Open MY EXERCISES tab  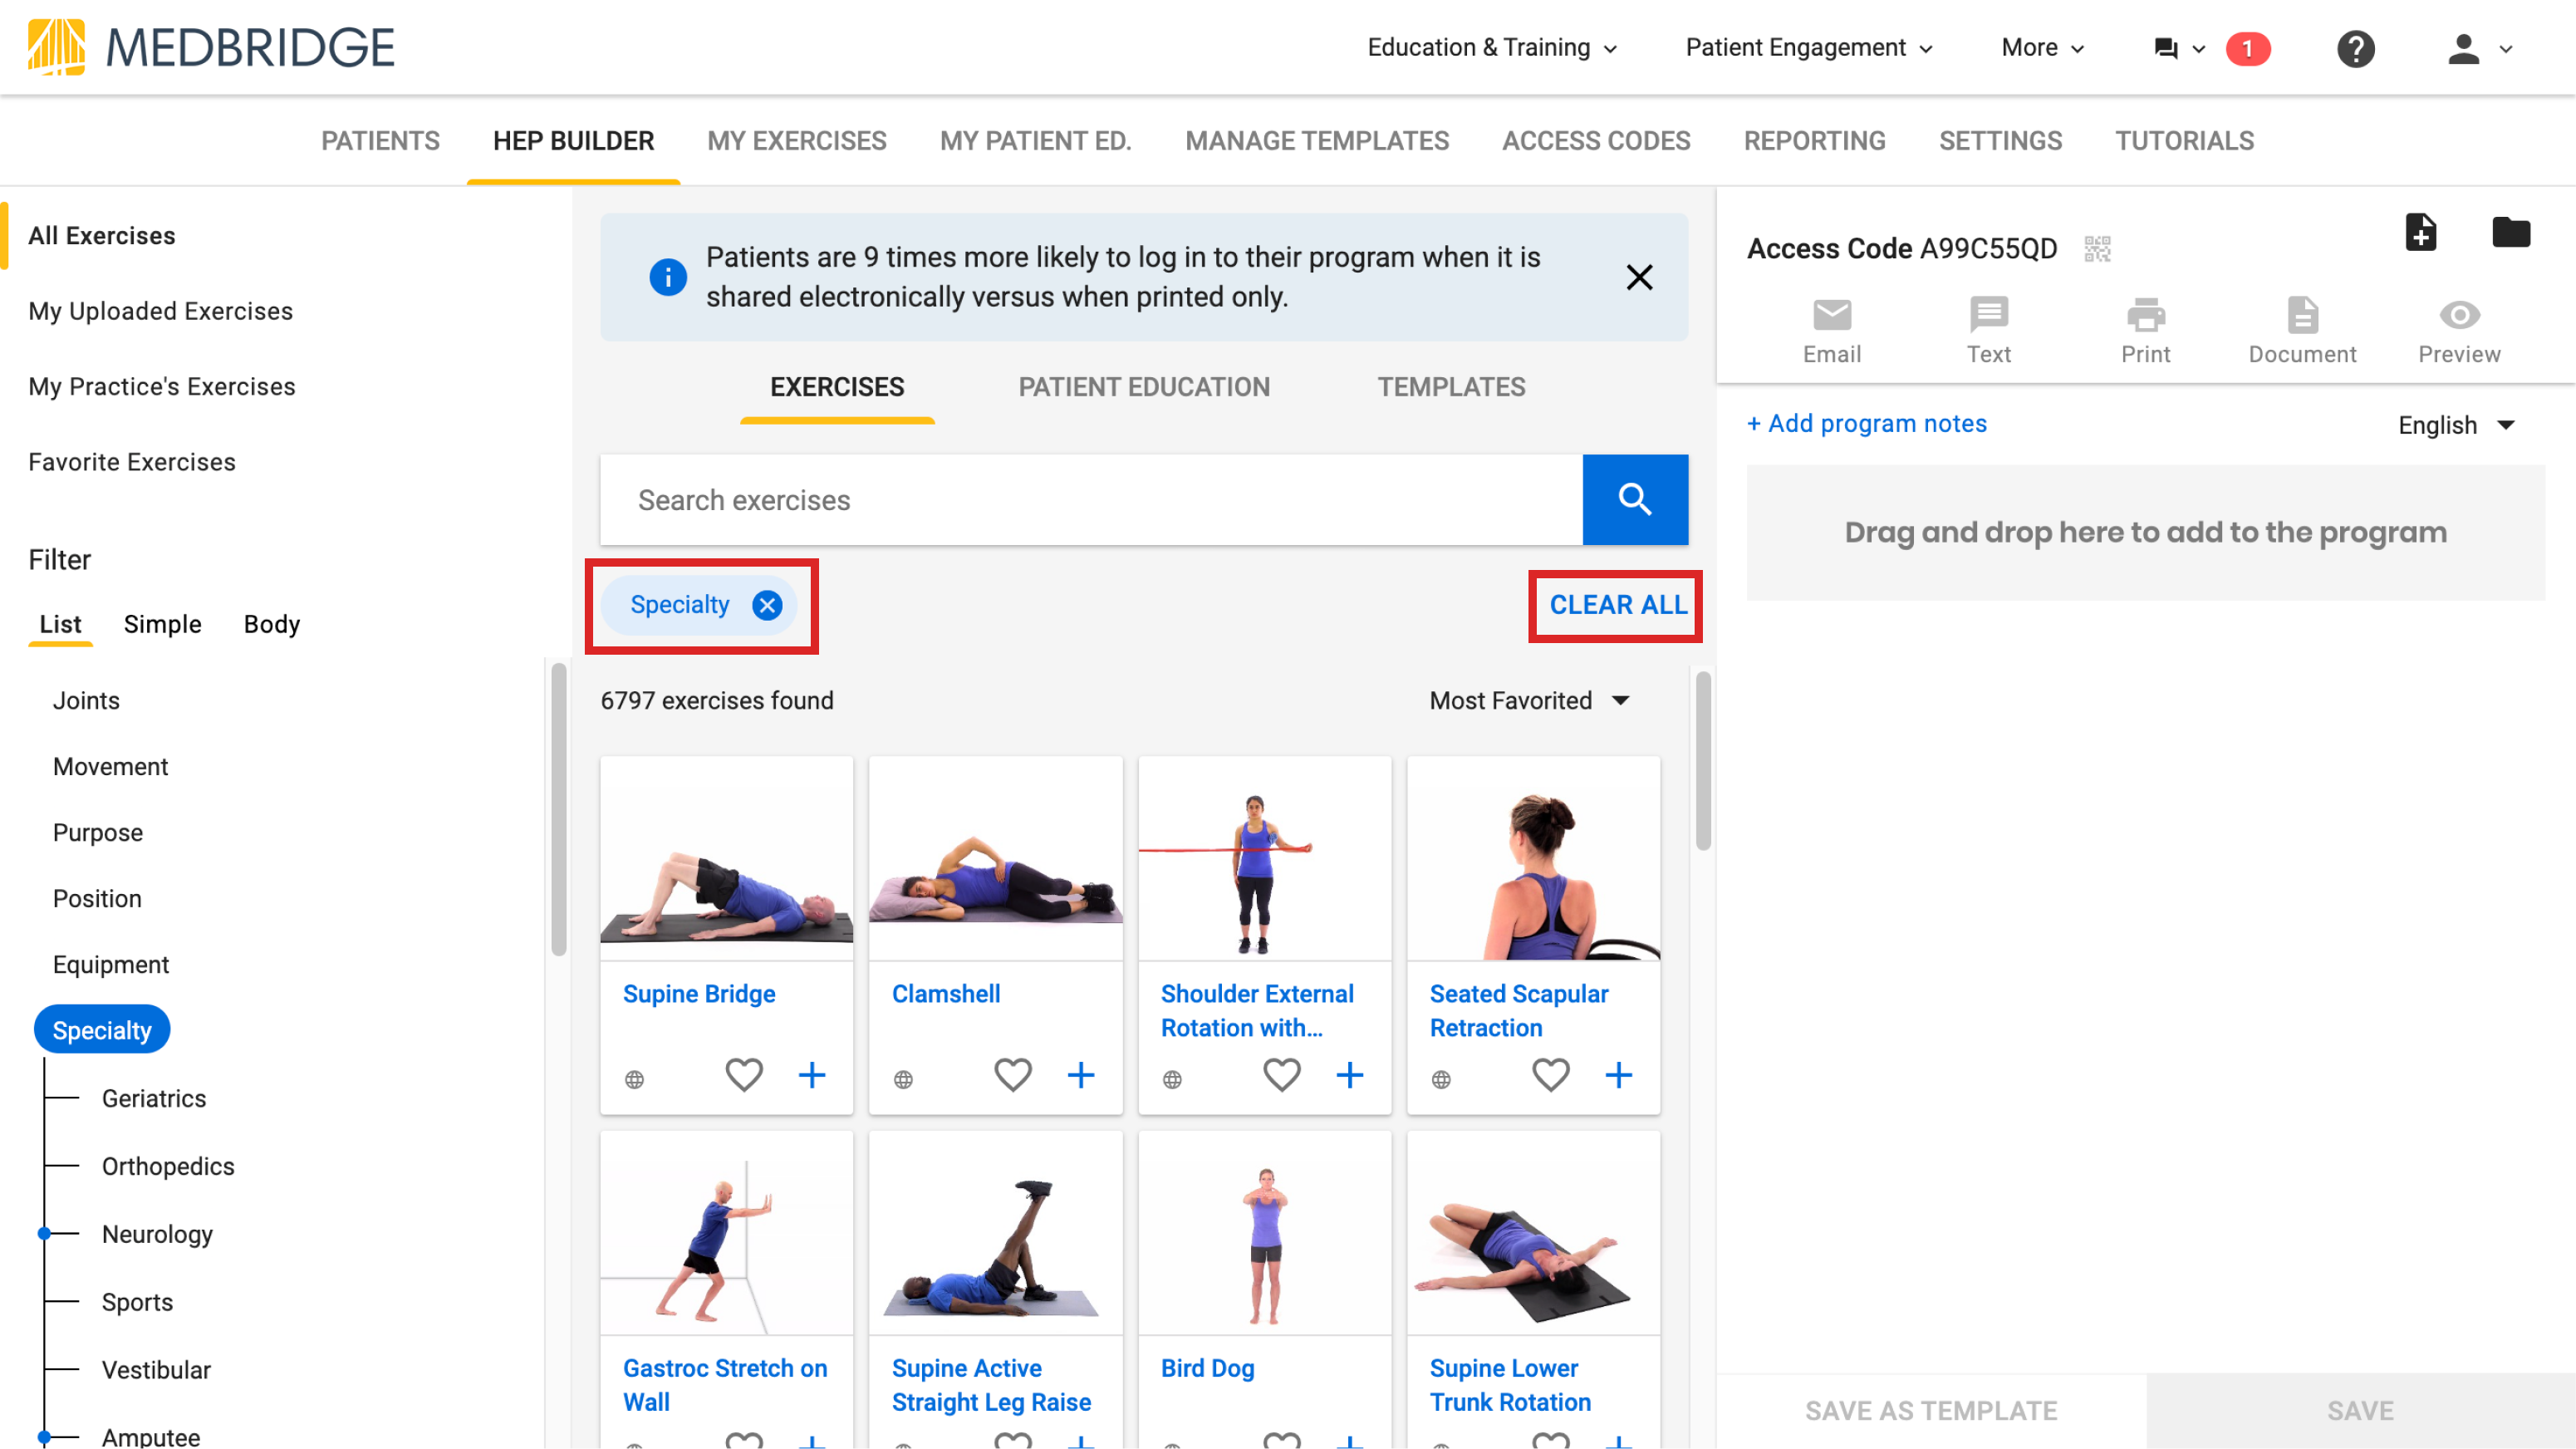(x=796, y=141)
